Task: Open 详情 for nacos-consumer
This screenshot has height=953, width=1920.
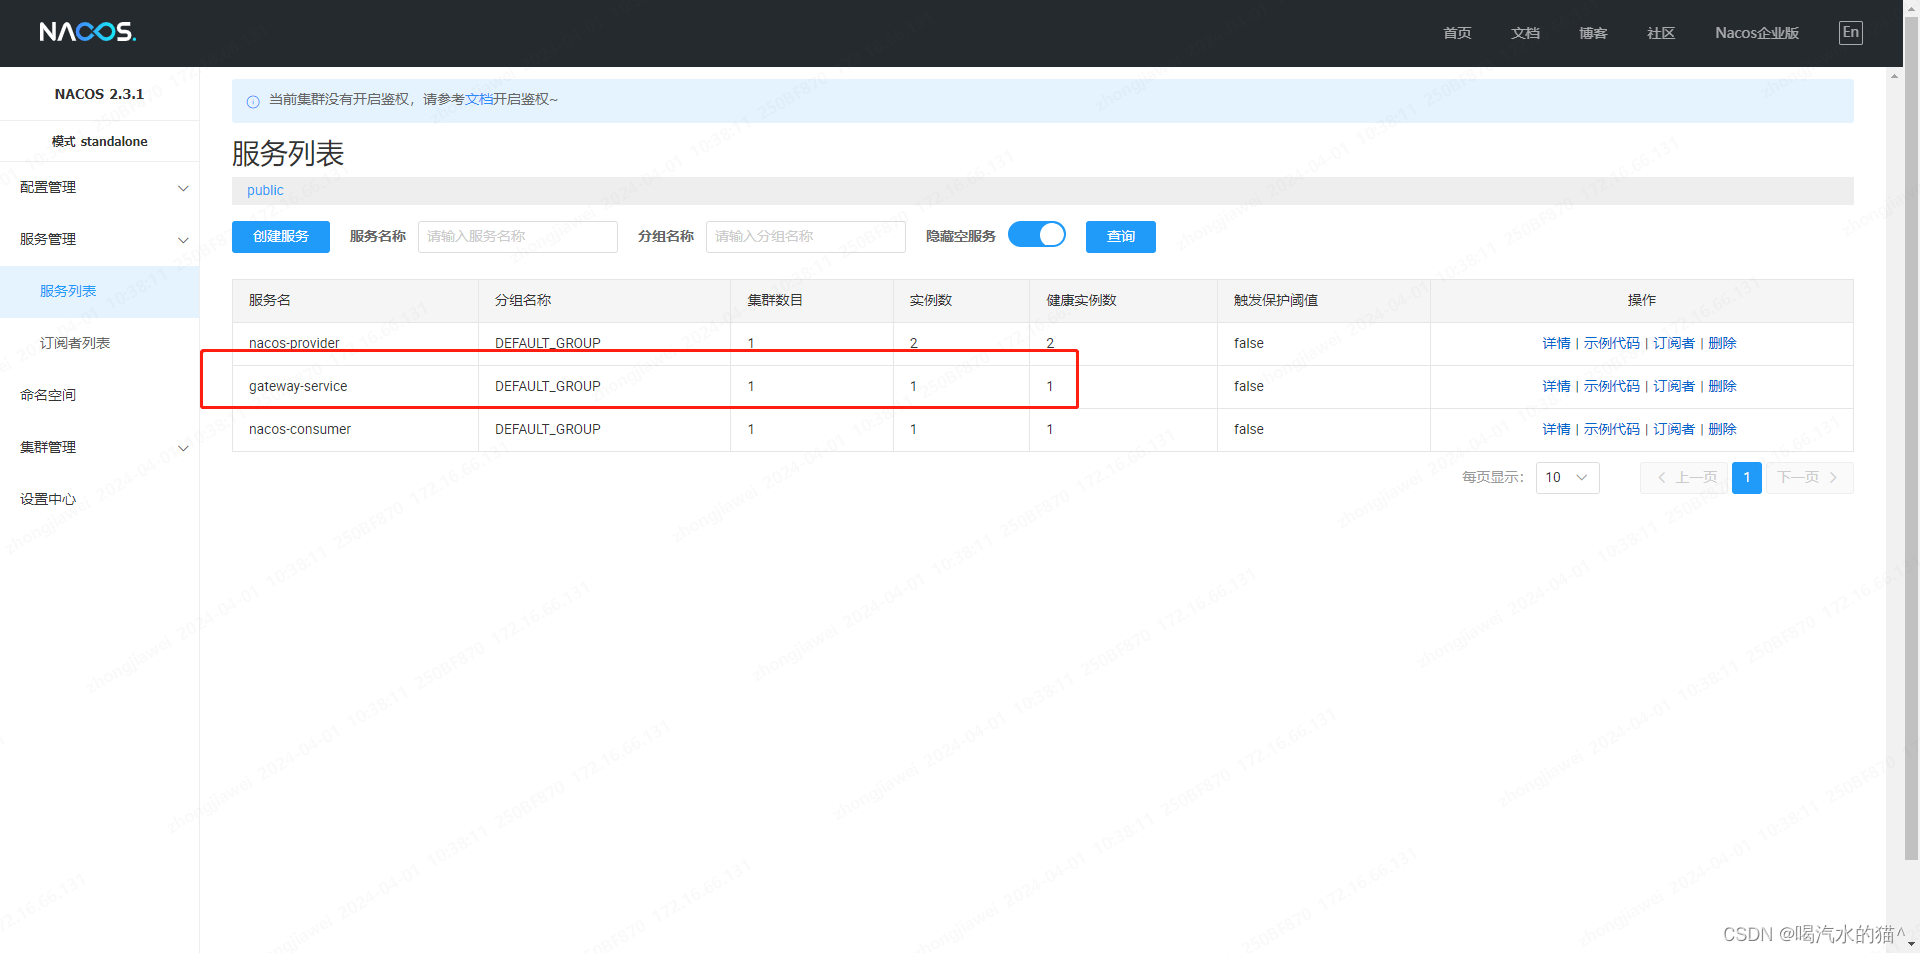Action: 1556,429
